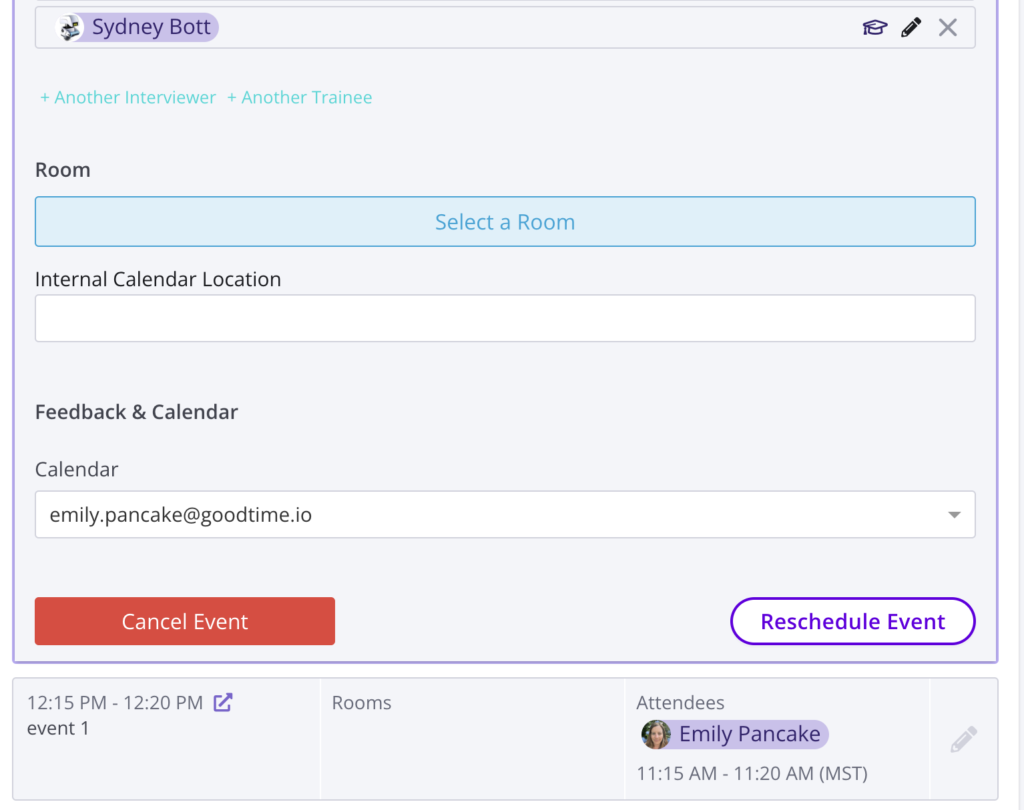This screenshot has height=810, width=1024.
Task: Click the Select a Room button
Action: pos(505,221)
